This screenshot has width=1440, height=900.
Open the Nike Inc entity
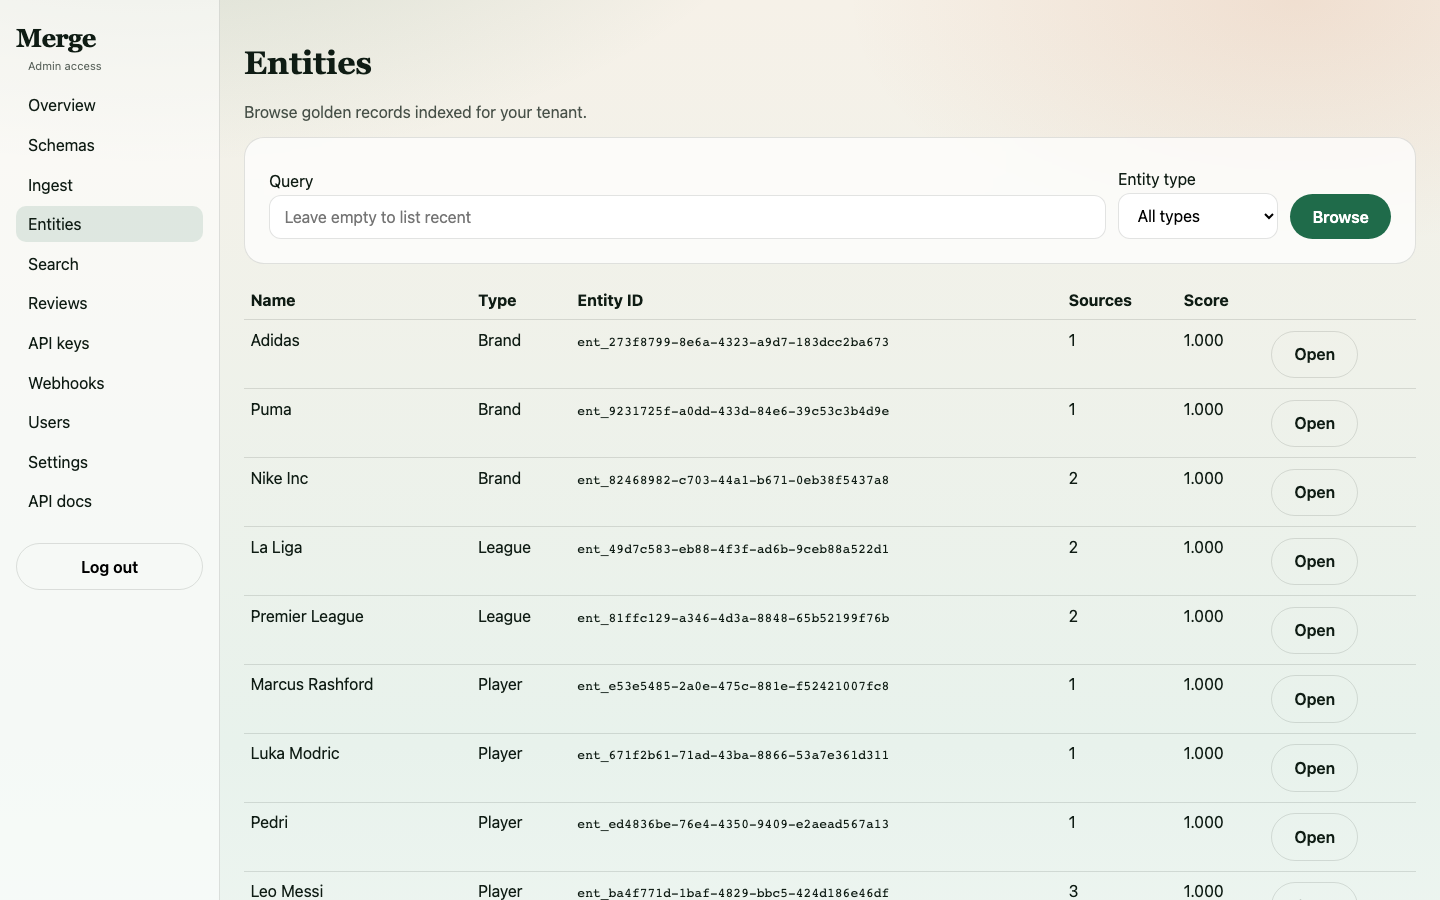1314,492
